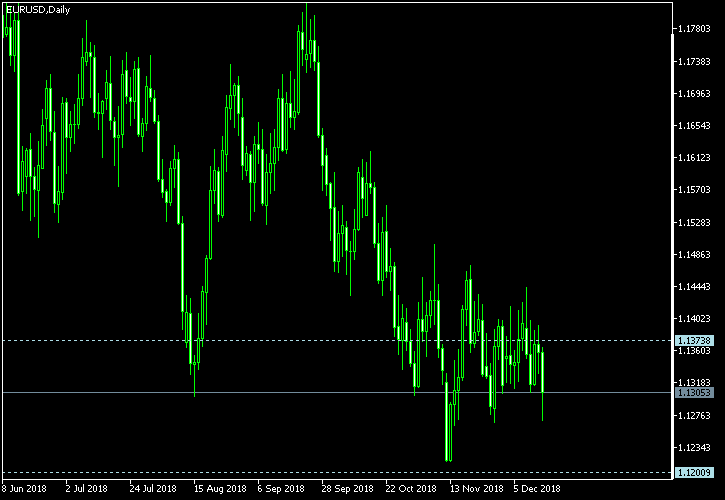Image resolution: width=725 pixels, height=500 pixels.
Task: Click the 5 Dec 2018 date label
Action: [x=537, y=488]
